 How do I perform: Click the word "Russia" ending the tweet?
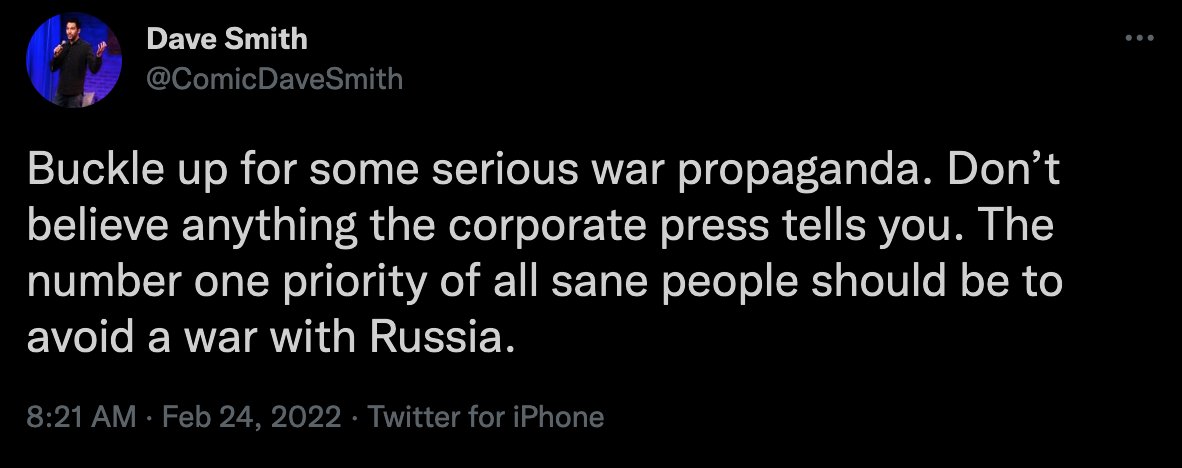point(435,338)
